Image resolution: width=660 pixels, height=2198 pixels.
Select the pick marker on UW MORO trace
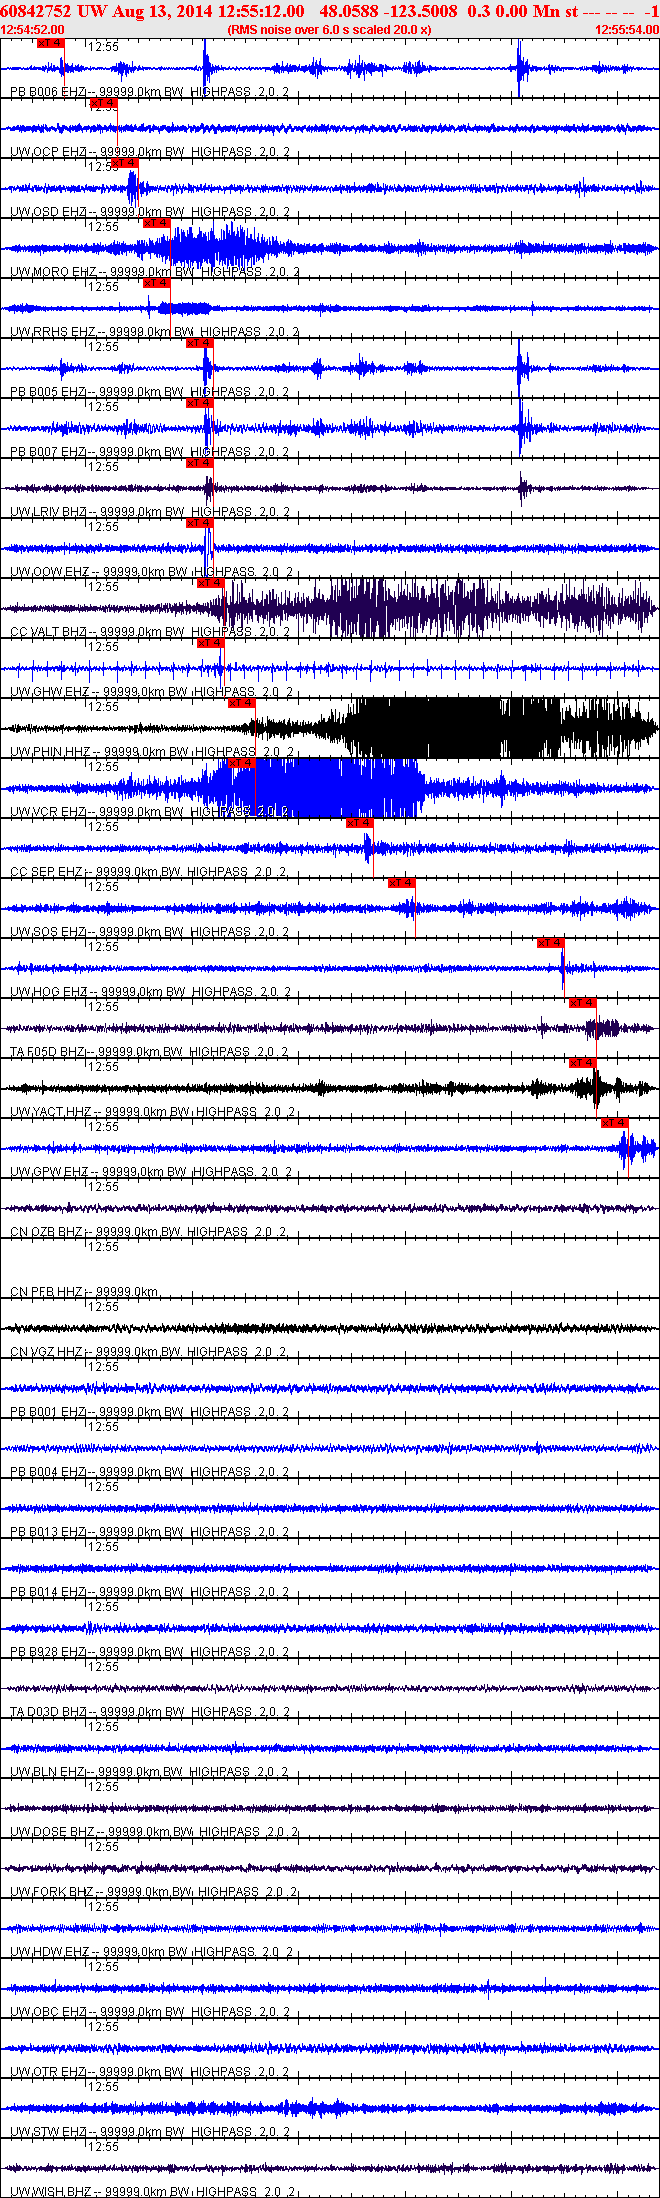coord(156,223)
